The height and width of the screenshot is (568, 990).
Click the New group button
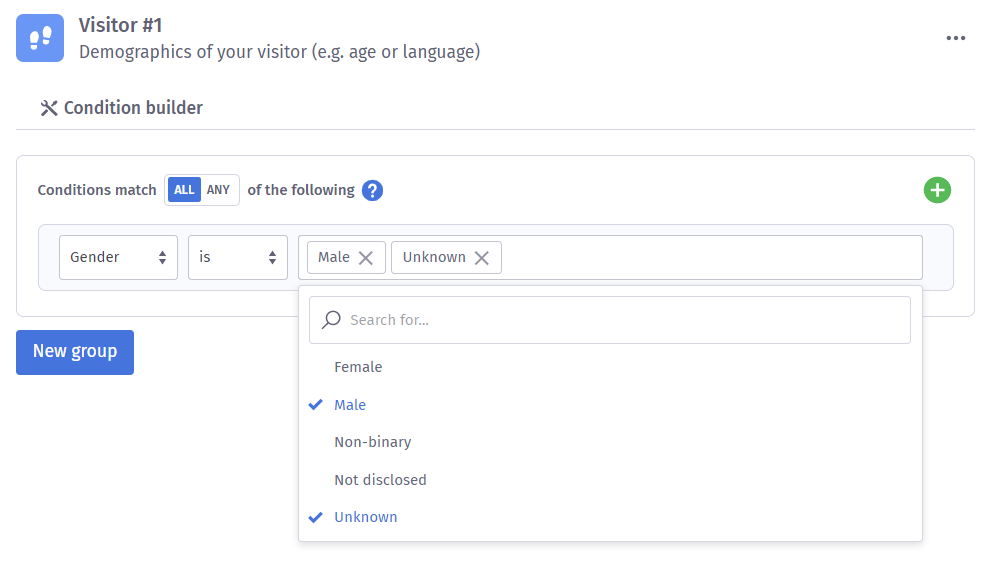tap(75, 352)
